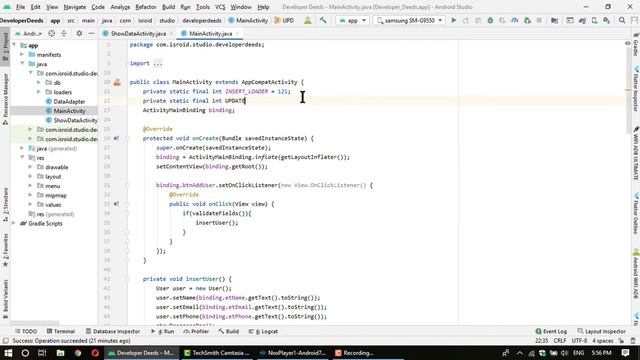Open the samsung SM-G9350 device dropdown
The height and width of the screenshot is (360, 640).
(x=409, y=20)
